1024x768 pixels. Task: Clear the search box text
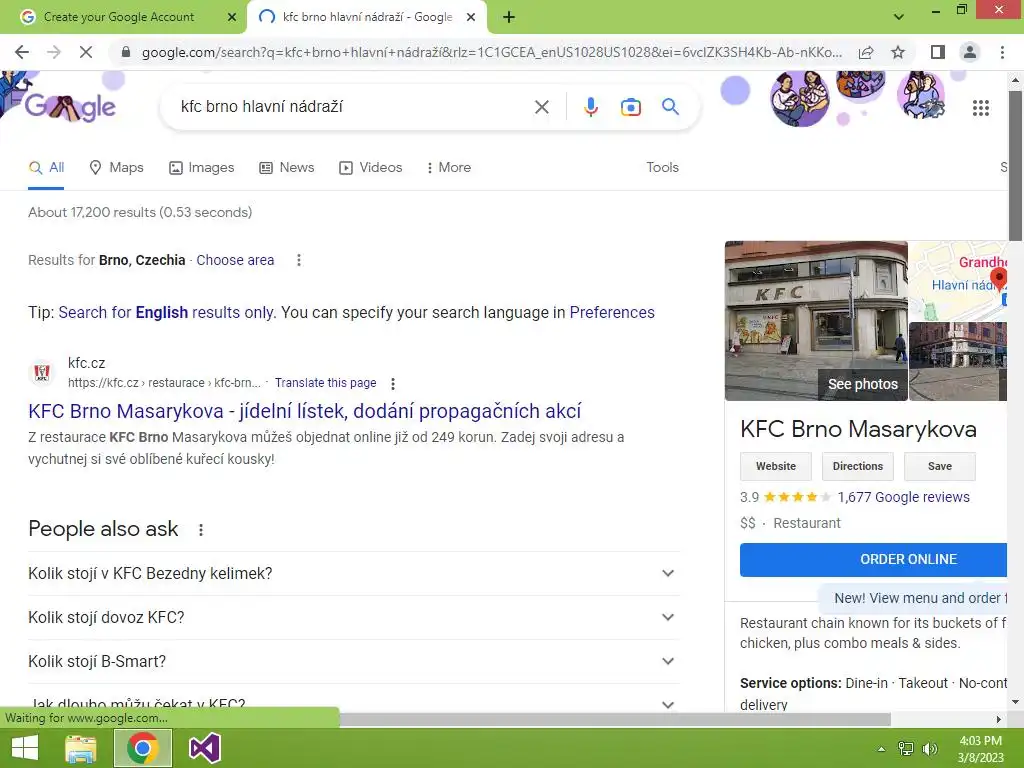point(541,106)
